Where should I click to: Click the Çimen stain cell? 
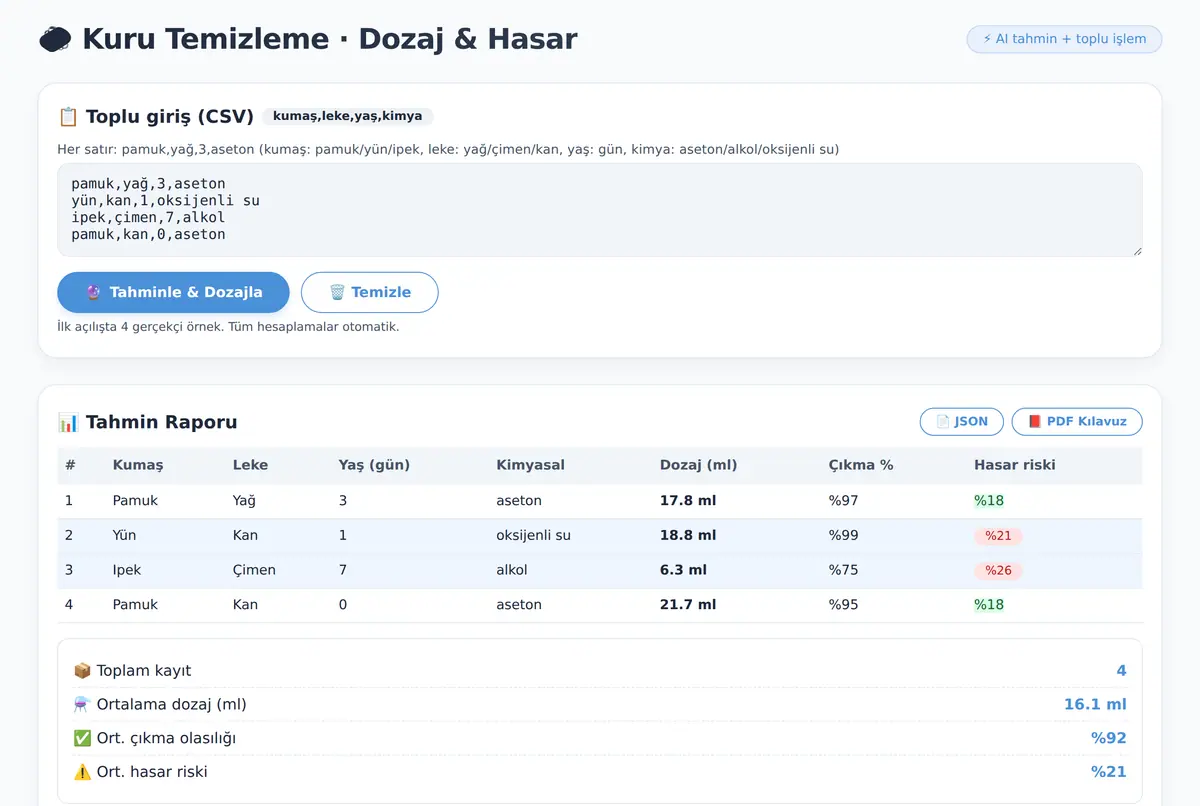(254, 570)
